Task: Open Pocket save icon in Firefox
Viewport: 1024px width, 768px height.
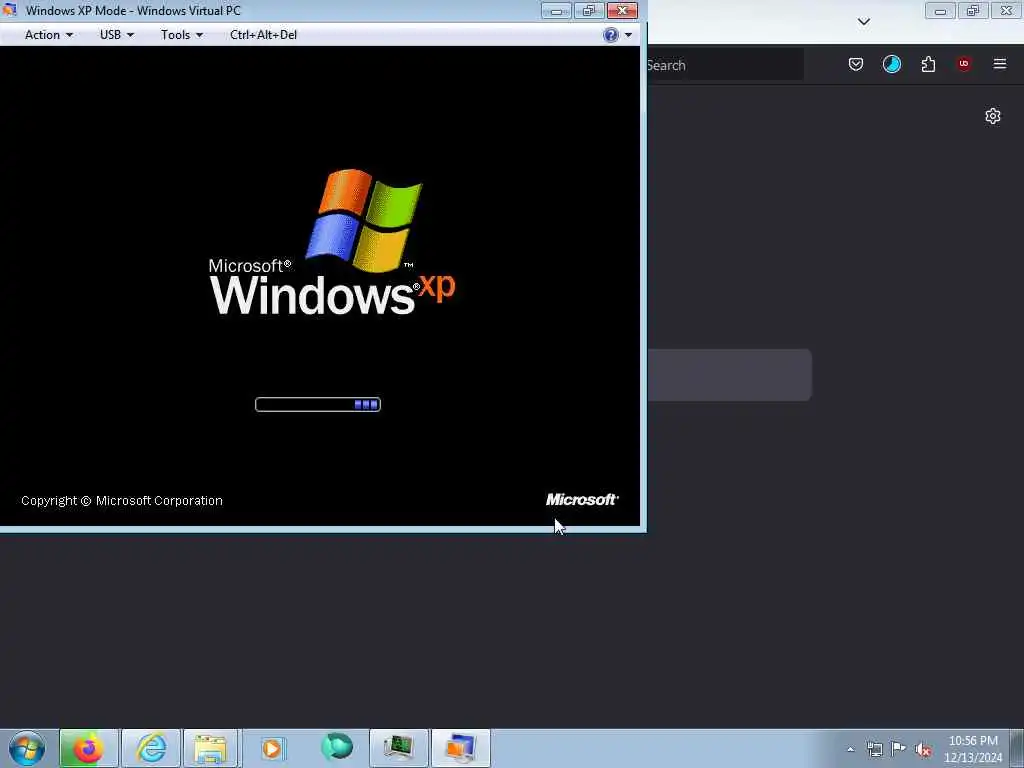Action: coord(856,64)
